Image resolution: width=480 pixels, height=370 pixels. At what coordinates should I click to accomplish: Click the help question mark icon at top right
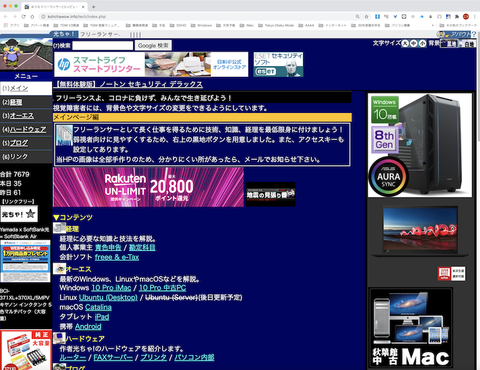pos(474,34)
